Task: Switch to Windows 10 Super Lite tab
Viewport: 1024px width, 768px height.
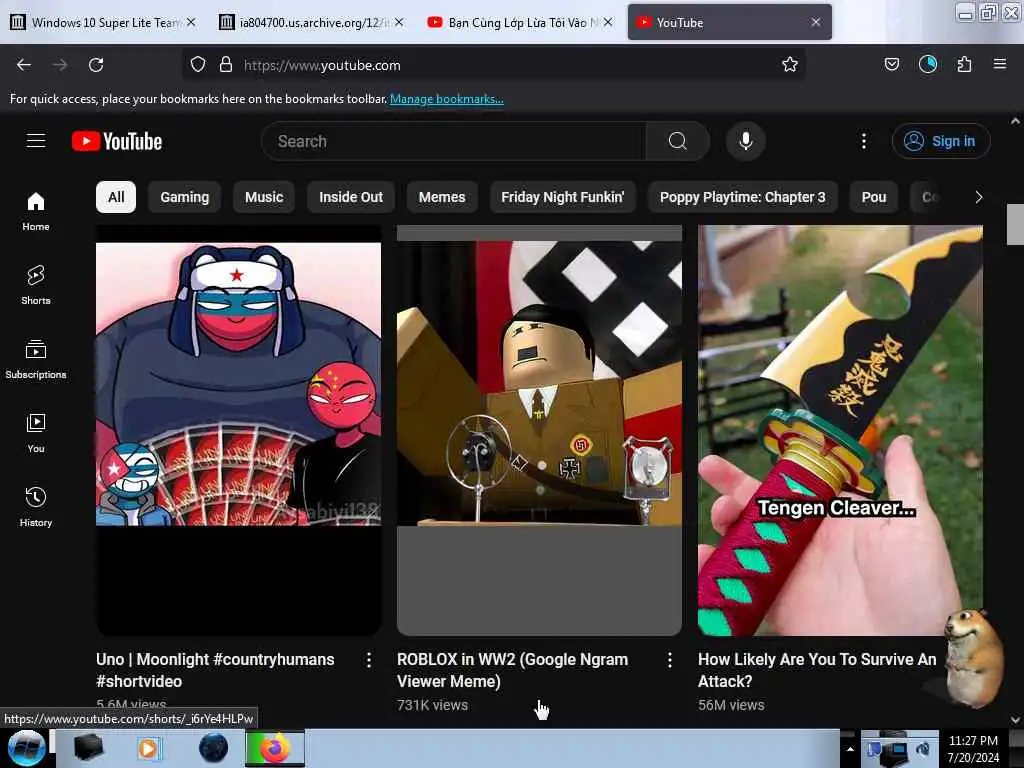Action: coord(103,22)
